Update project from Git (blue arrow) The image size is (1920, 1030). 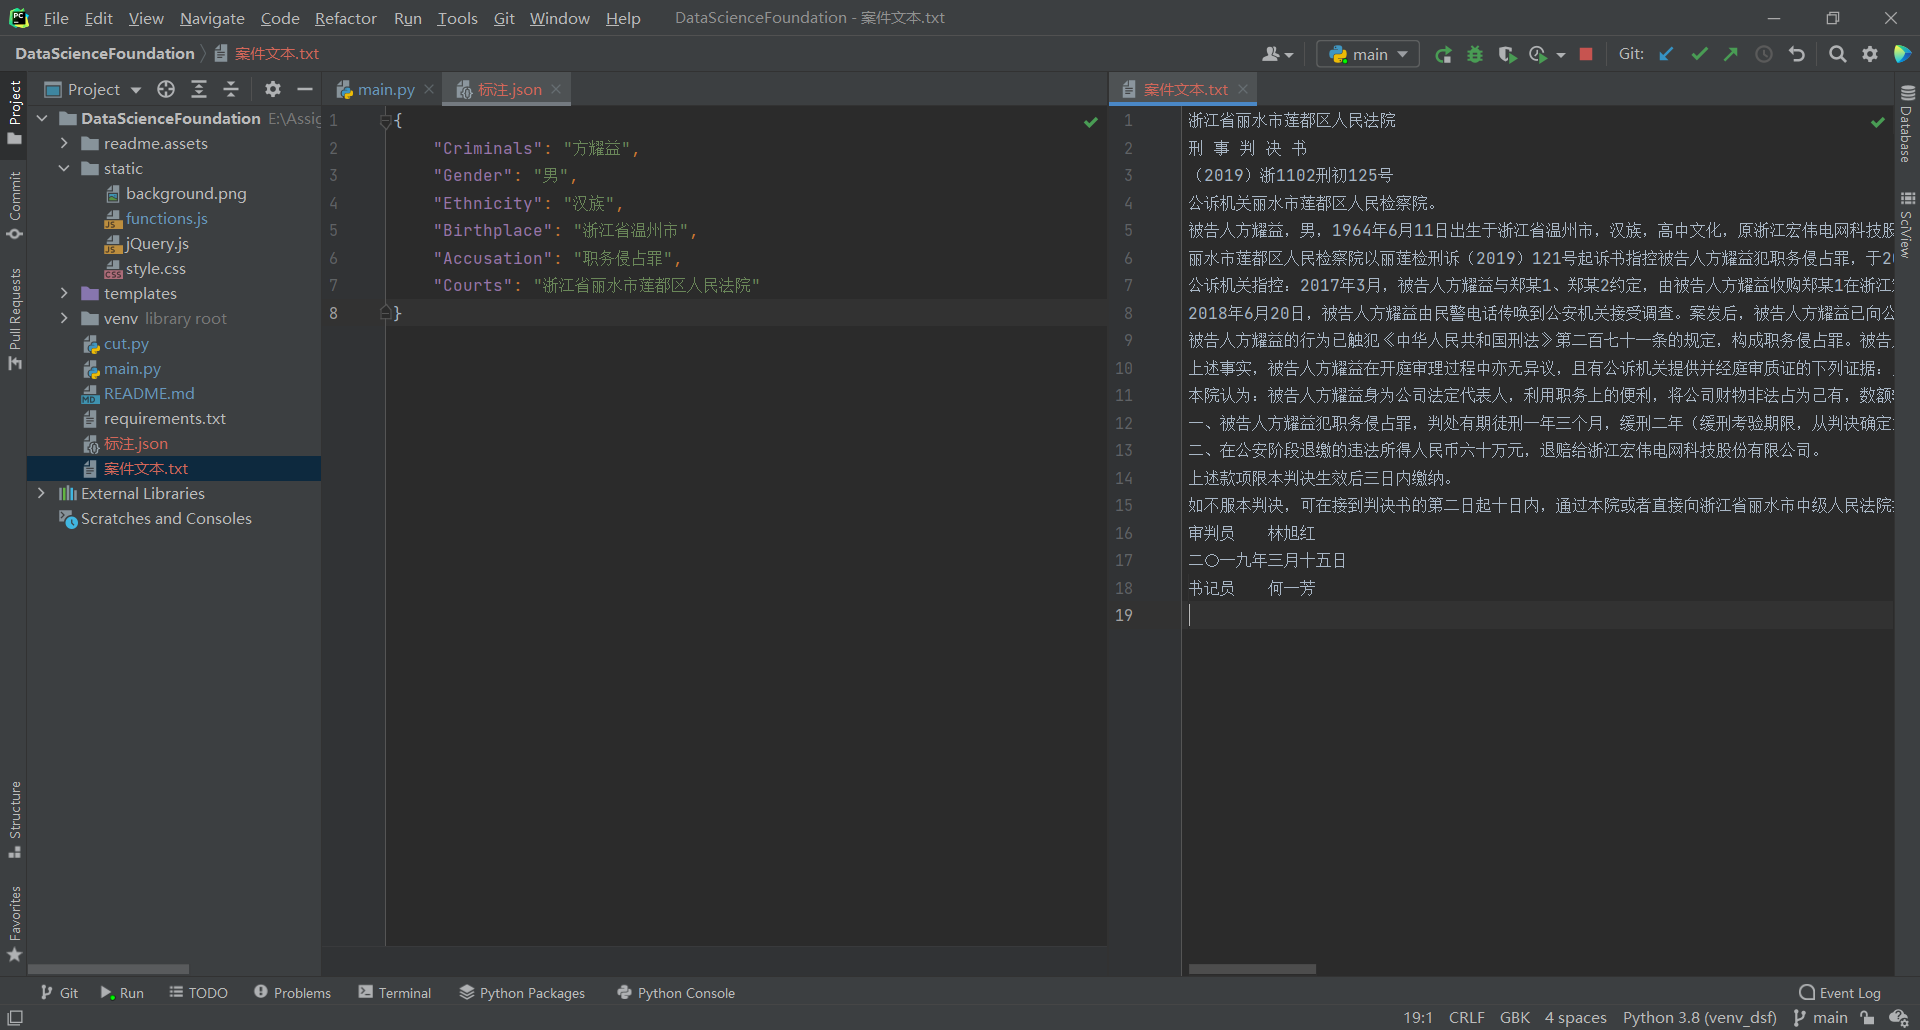click(x=1666, y=54)
